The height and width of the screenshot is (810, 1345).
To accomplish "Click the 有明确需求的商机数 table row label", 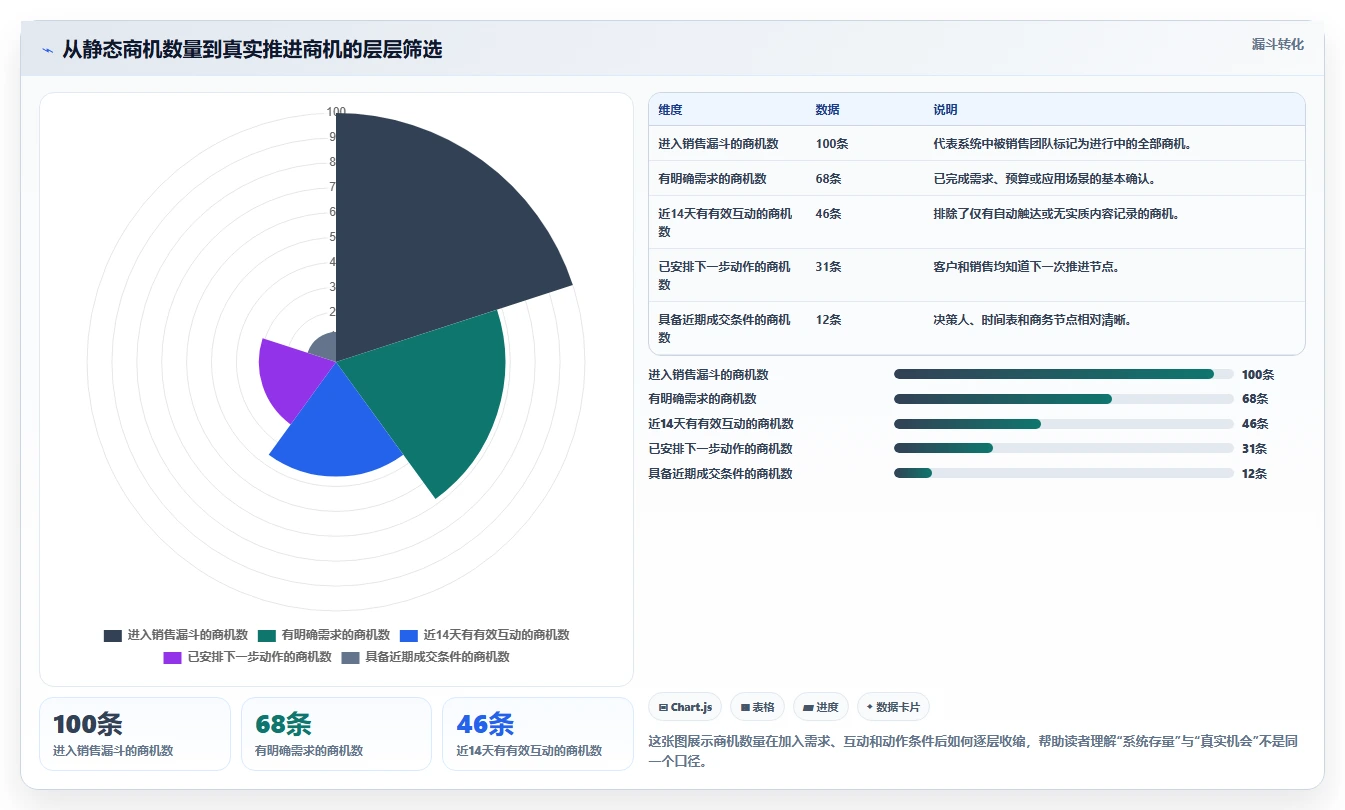I will tap(712, 179).
